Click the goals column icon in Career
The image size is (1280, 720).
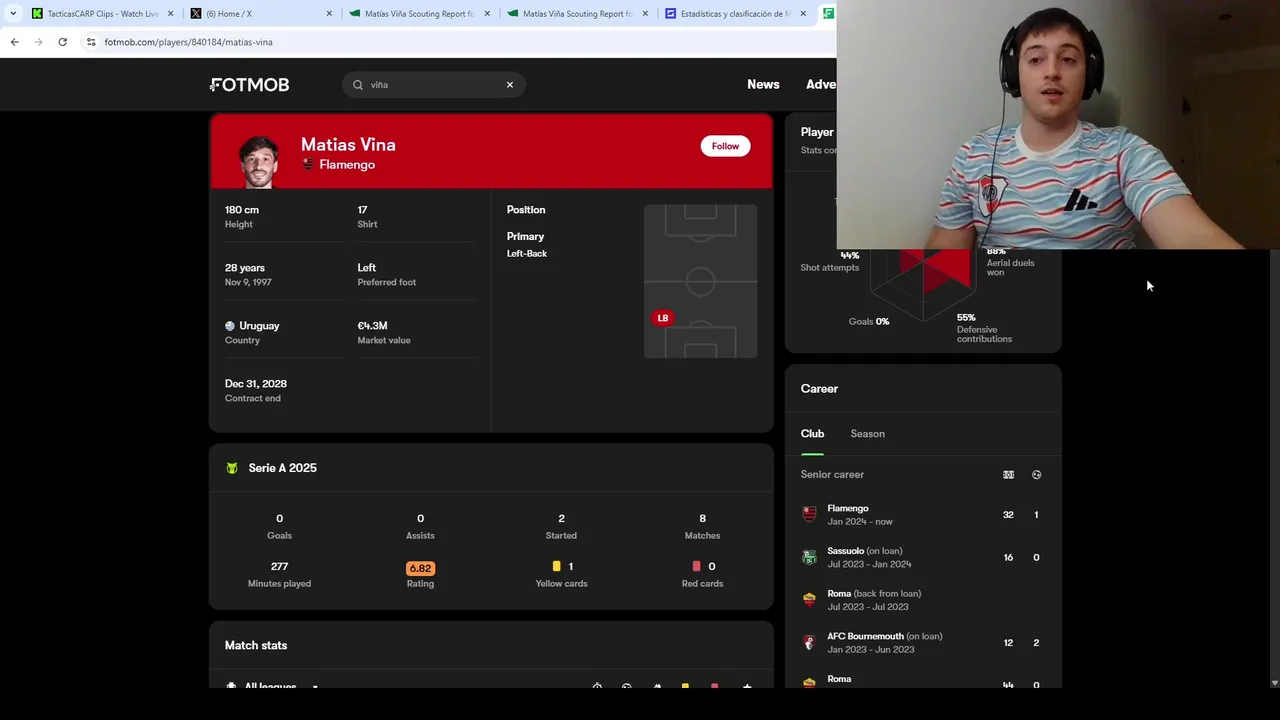pyautogui.click(x=1036, y=475)
